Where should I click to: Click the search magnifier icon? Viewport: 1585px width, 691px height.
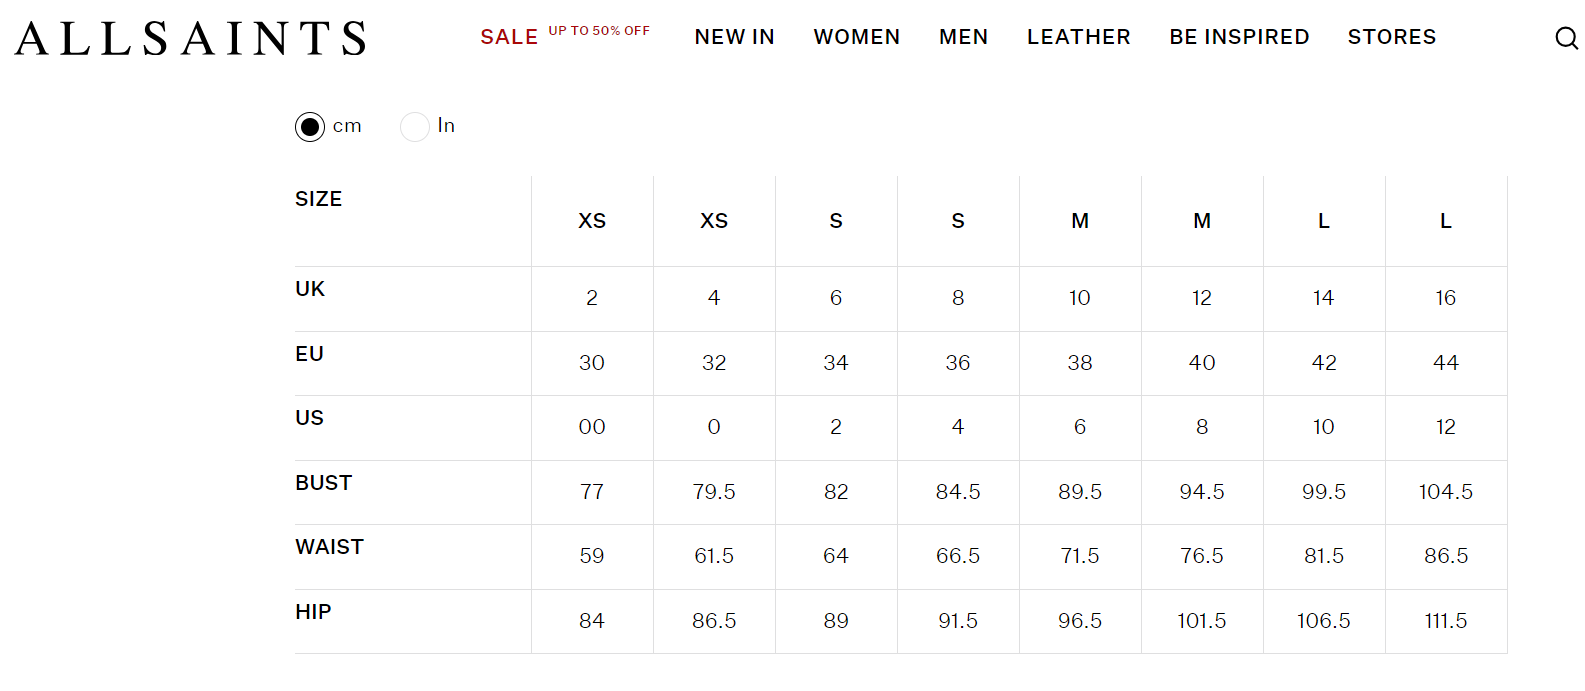pos(1566,38)
